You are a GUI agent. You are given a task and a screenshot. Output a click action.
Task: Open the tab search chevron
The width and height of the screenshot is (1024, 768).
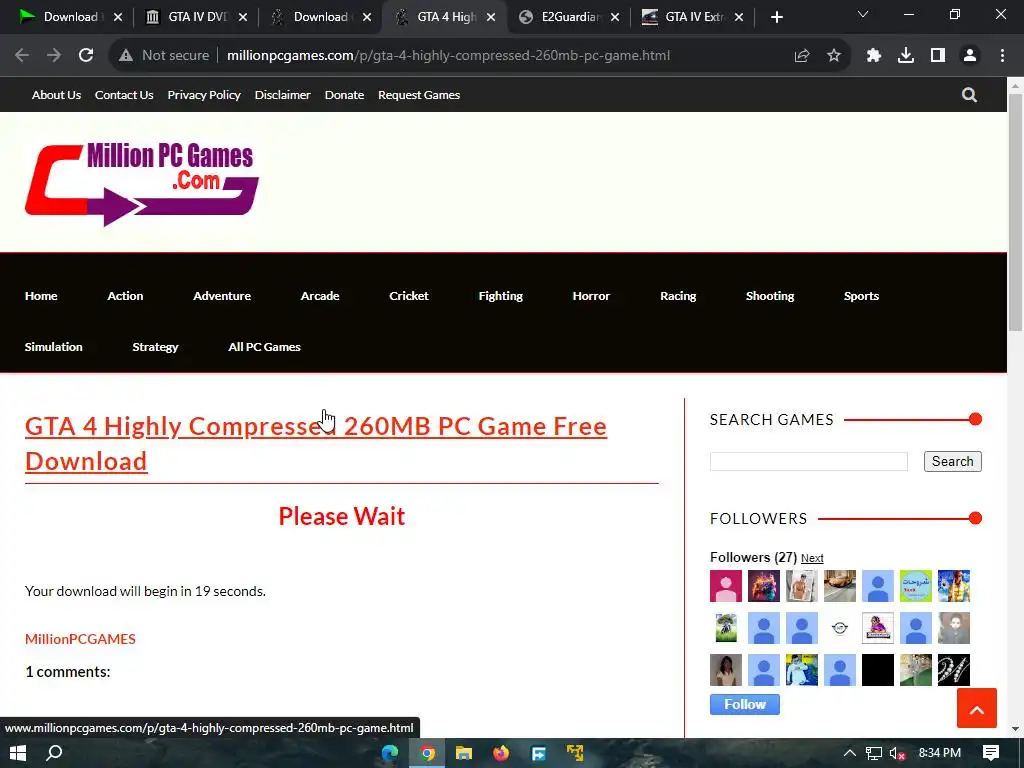click(x=863, y=14)
